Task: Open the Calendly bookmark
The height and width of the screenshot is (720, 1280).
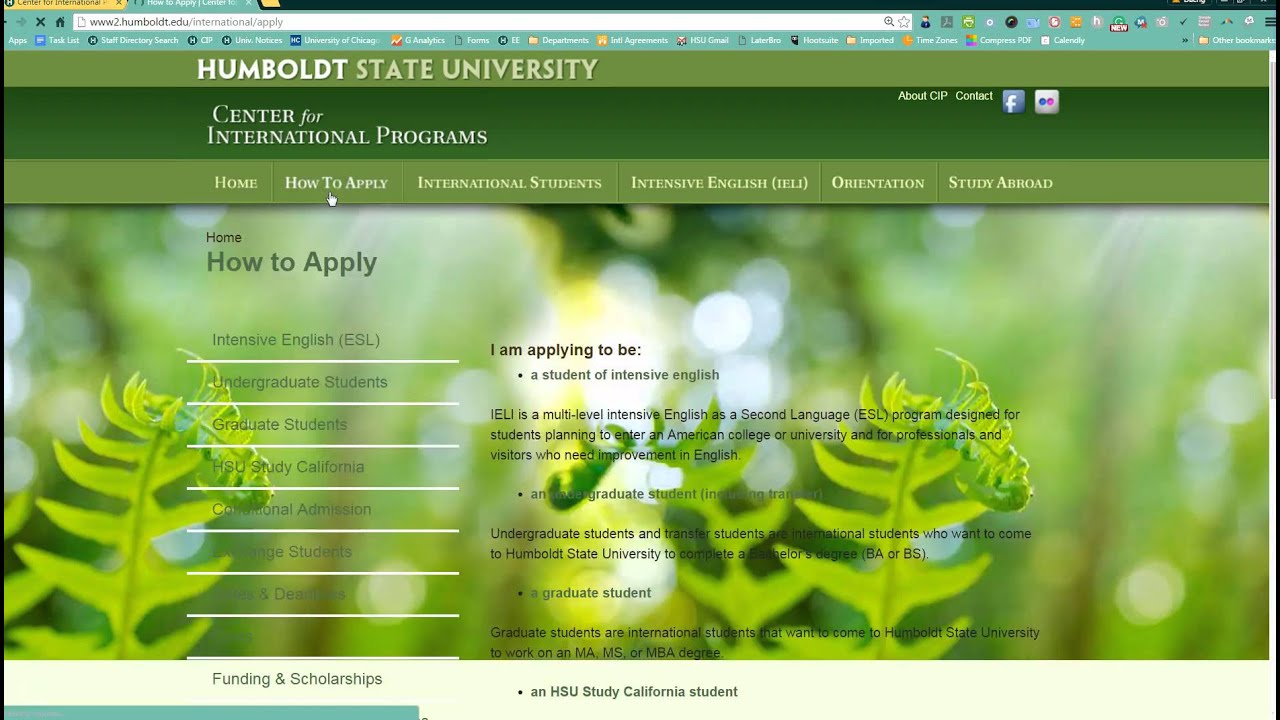Action: 1062,41
